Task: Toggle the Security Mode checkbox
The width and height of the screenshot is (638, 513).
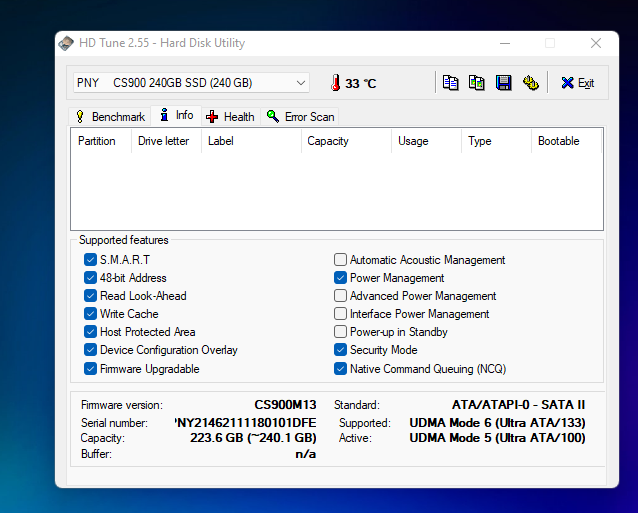Action: [x=340, y=349]
